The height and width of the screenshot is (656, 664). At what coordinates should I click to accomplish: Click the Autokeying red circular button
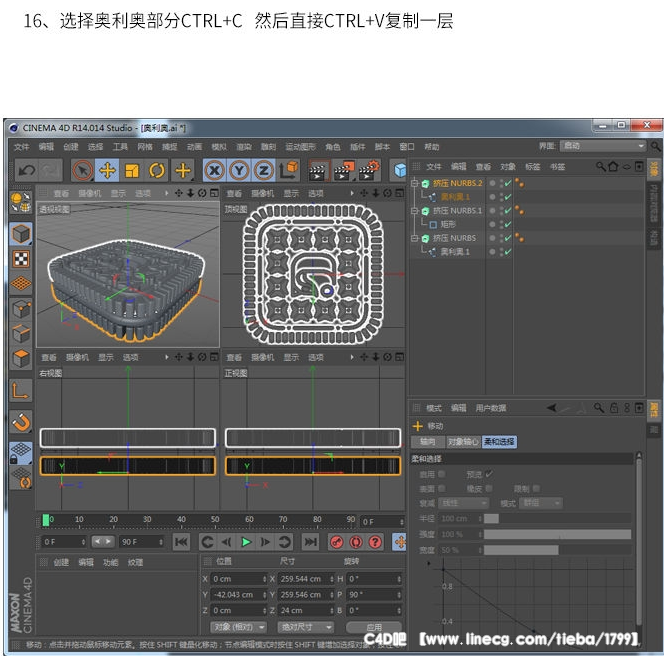pos(356,542)
